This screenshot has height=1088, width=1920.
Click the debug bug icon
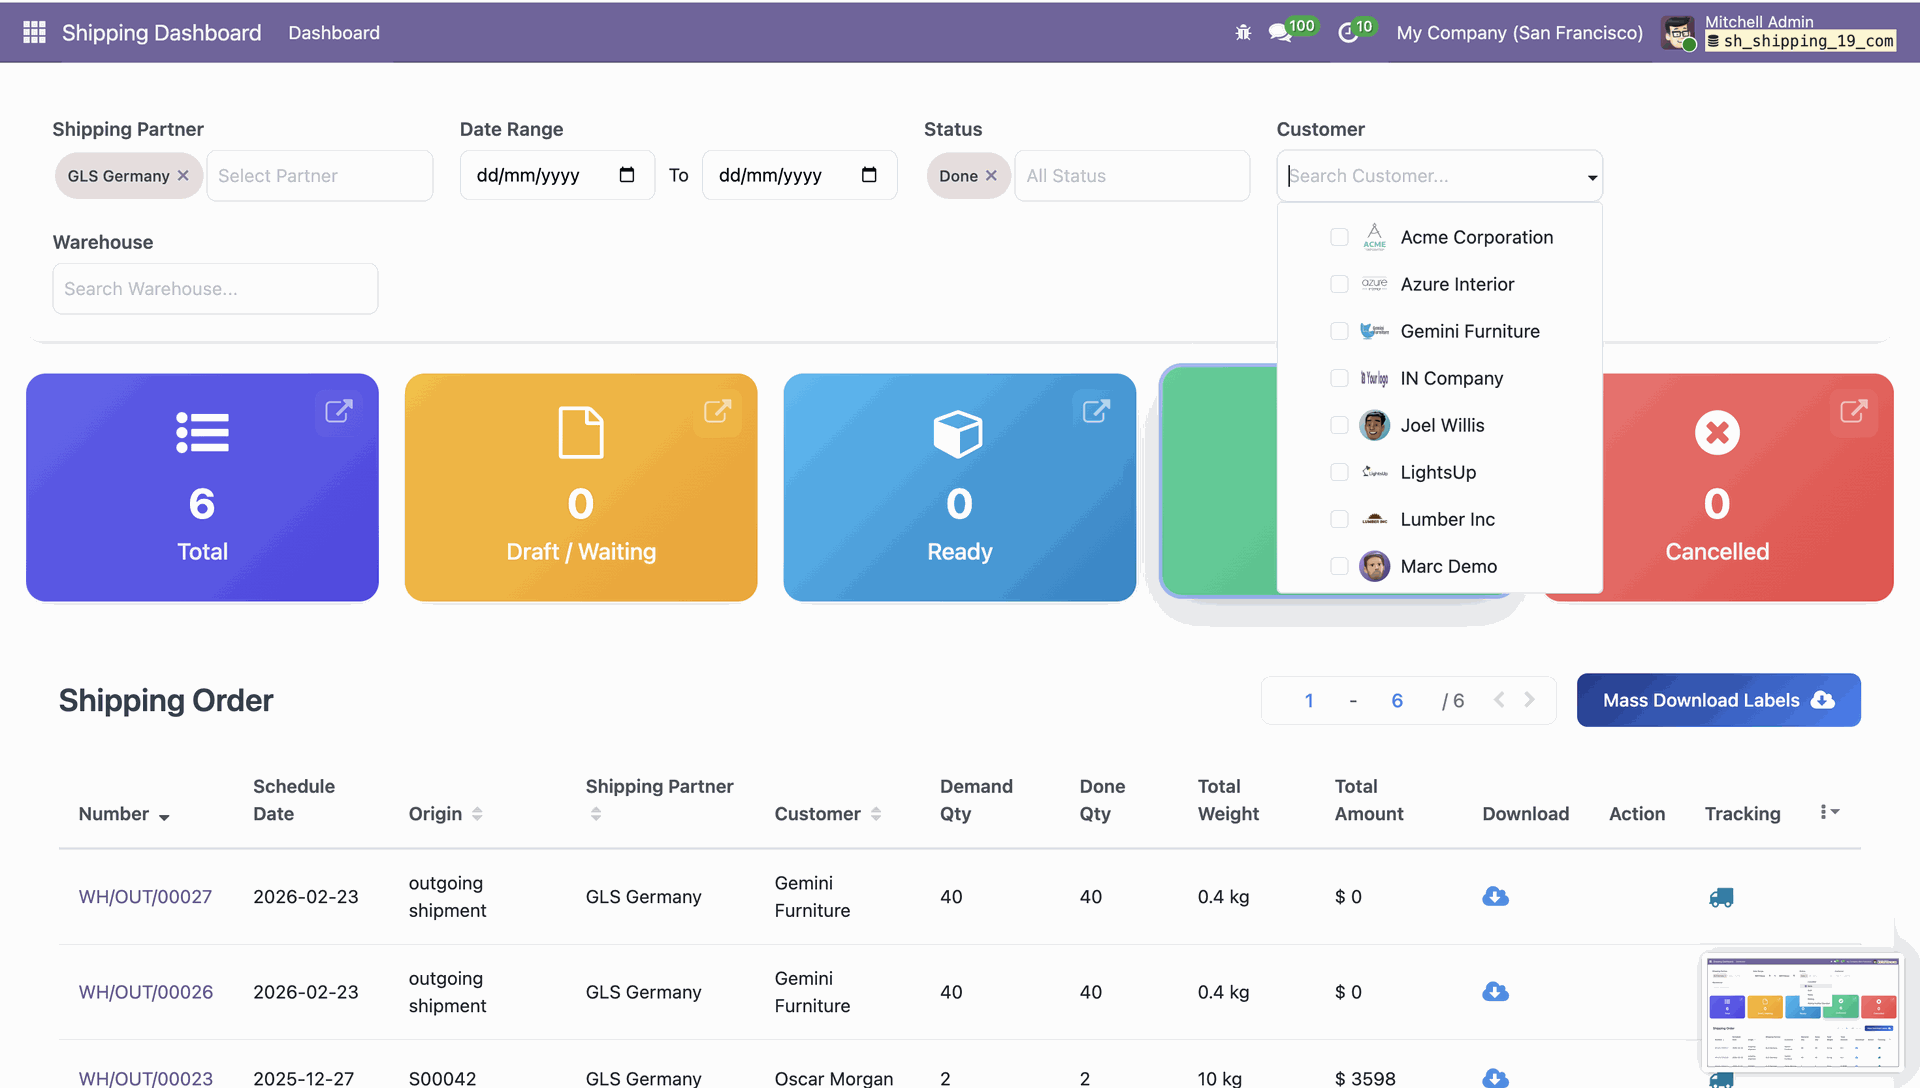(1243, 33)
